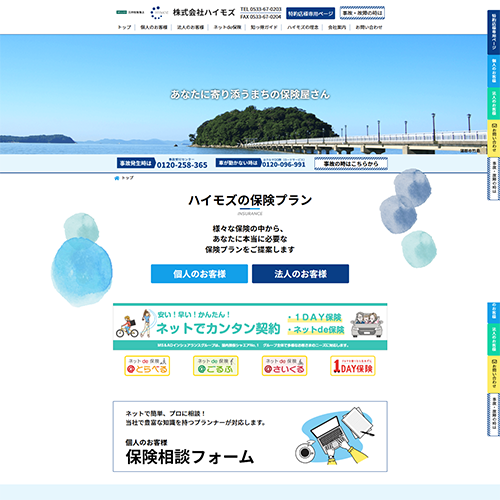Click the あなたに寄り添うまちの保険屋さん hero tagline
This screenshot has height=500, width=500.
point(250,95)
